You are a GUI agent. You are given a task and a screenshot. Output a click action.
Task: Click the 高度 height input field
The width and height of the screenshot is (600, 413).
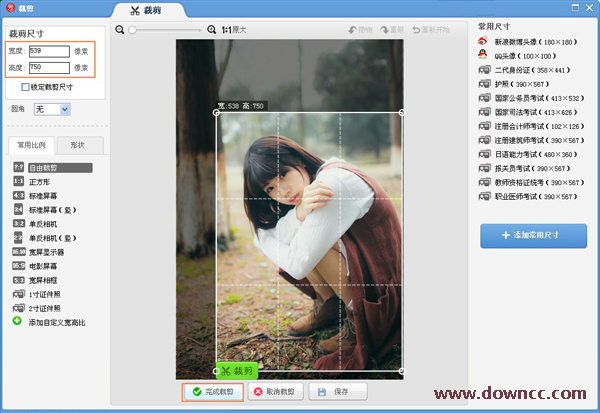(49, 67)
